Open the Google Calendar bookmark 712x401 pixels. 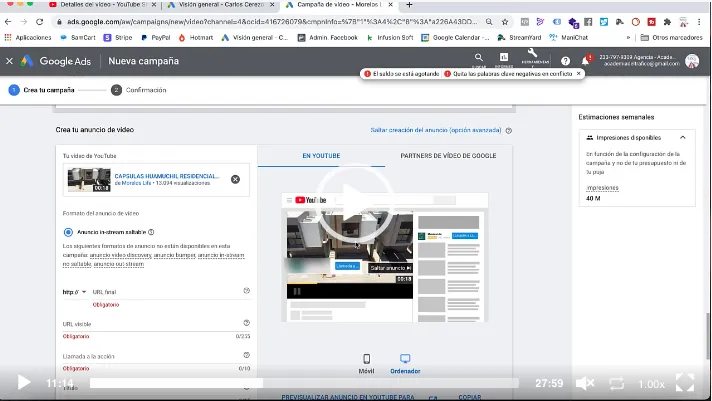[455, 38]
